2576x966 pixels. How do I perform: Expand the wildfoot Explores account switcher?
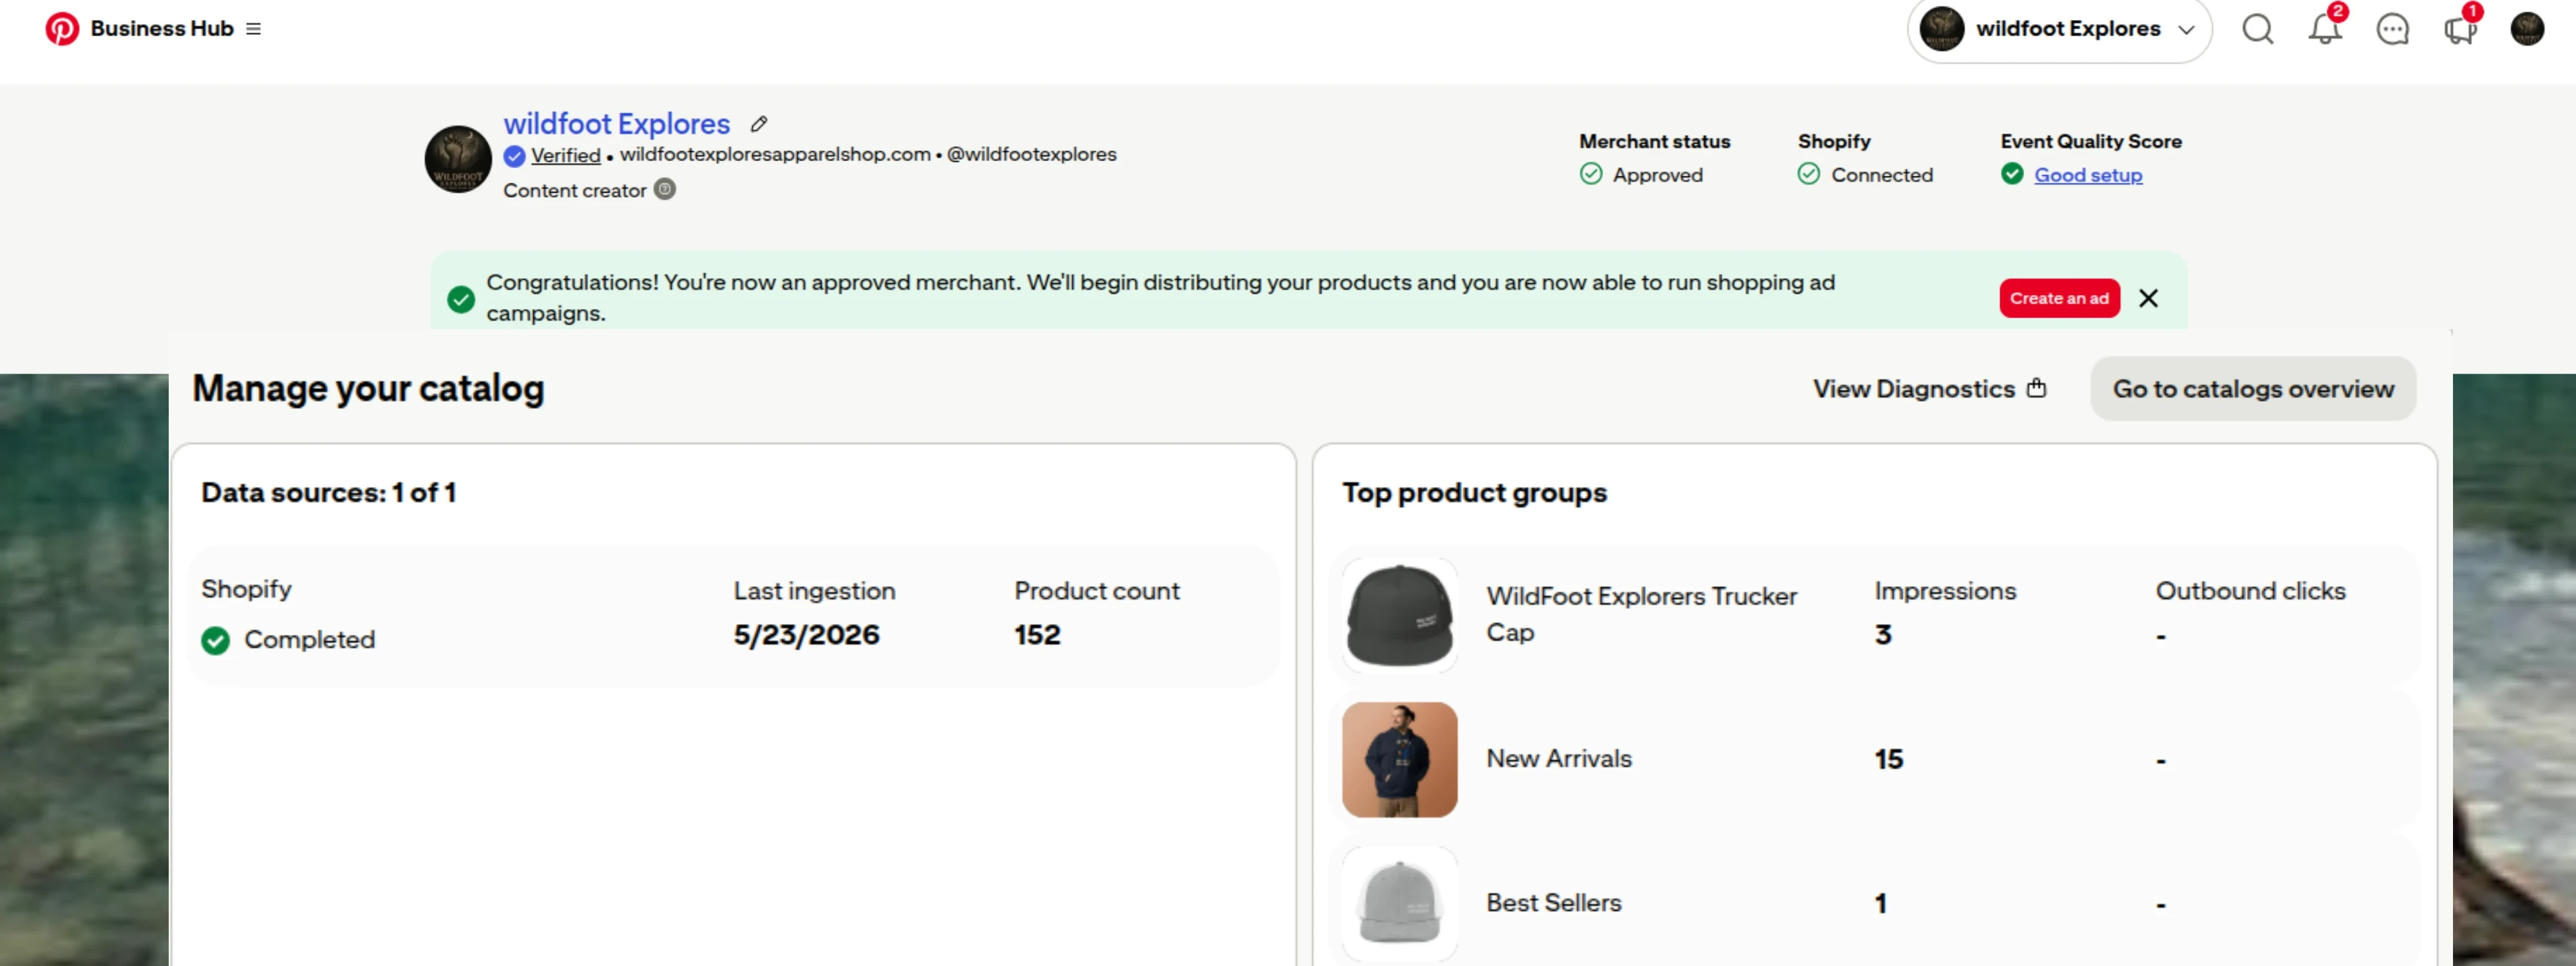click(2059, 29)
